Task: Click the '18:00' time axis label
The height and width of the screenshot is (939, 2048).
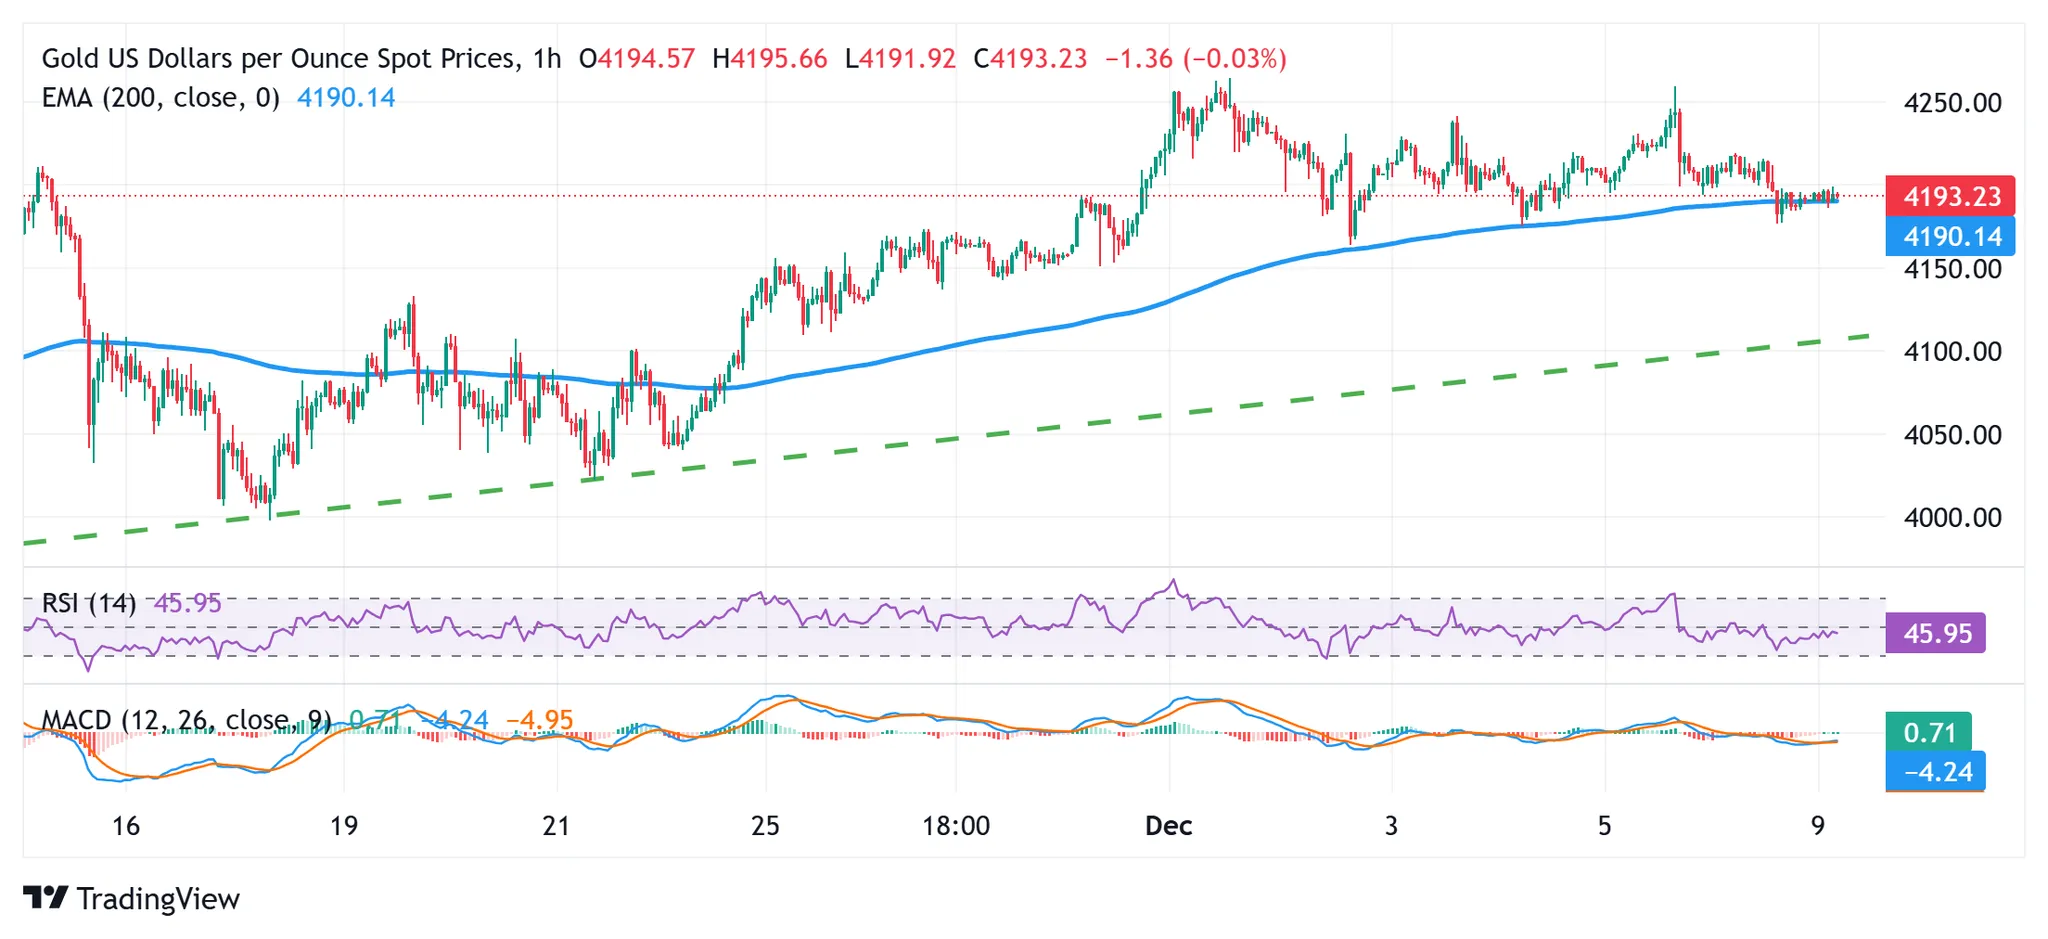Action: pyautogui.click(x=956, y=826)
